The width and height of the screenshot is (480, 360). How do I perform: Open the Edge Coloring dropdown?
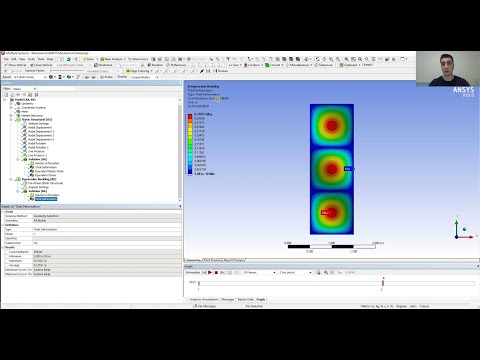click(139, 71)
